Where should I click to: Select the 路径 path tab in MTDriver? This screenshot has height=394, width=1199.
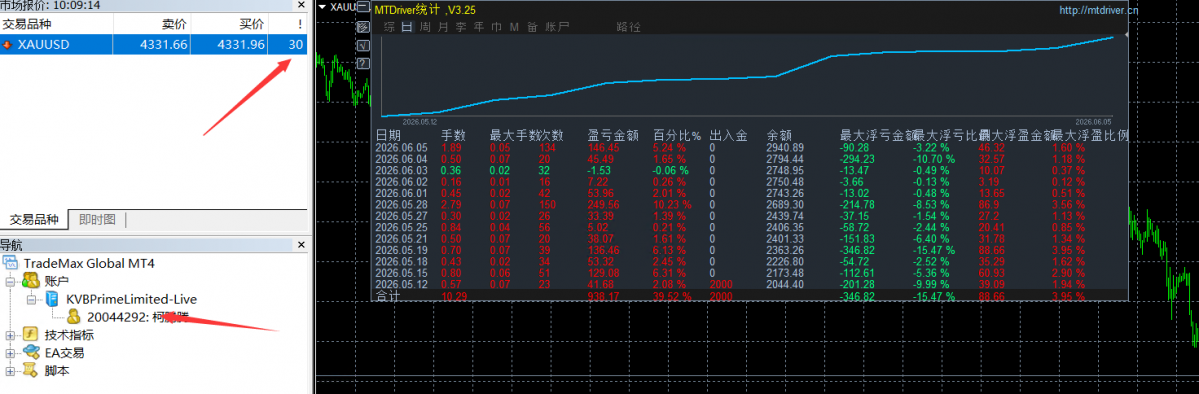629,27
